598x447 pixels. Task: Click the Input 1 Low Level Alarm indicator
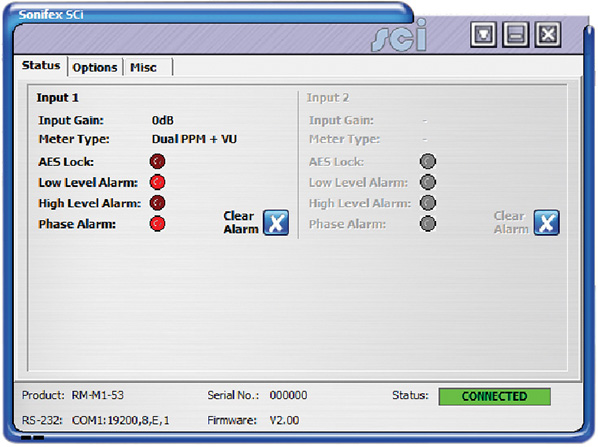click(x=157, y=182)
